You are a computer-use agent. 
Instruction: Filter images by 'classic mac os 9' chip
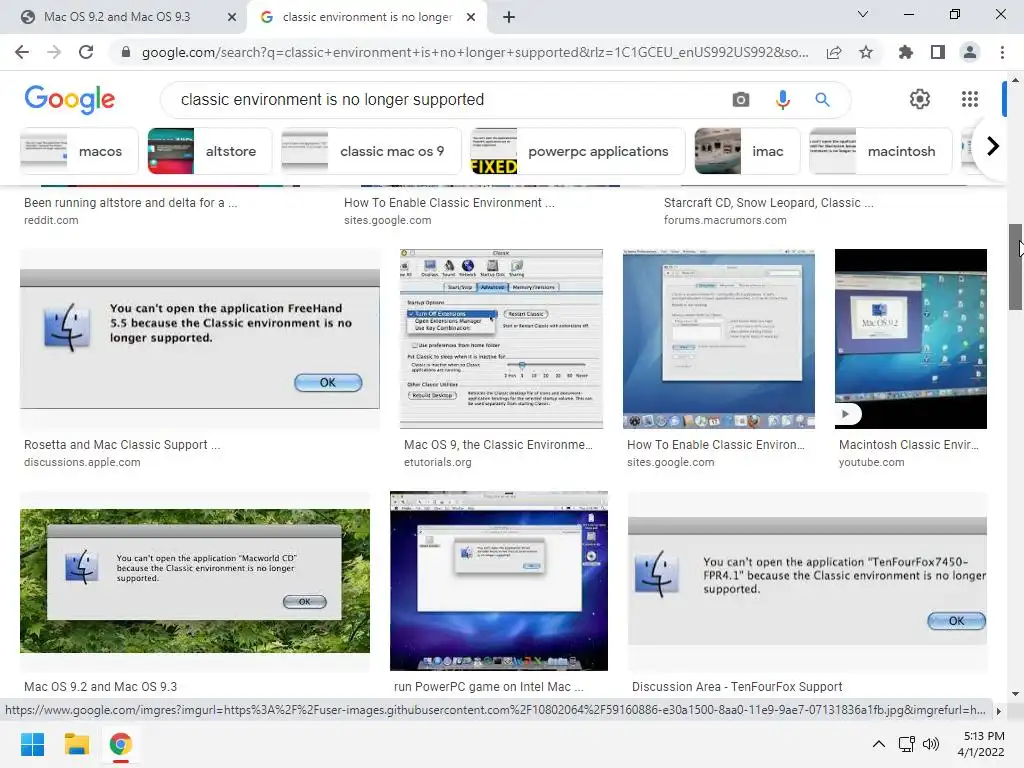371,151
